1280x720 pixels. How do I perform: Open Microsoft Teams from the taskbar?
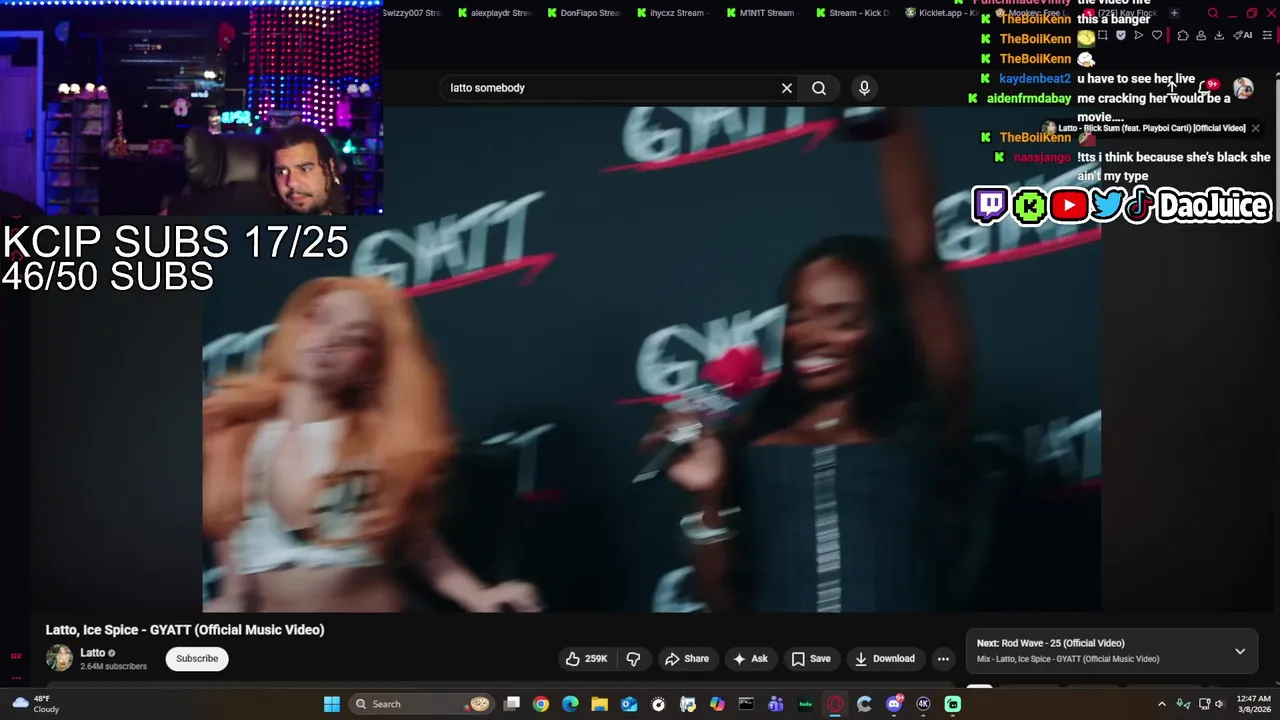776,704
